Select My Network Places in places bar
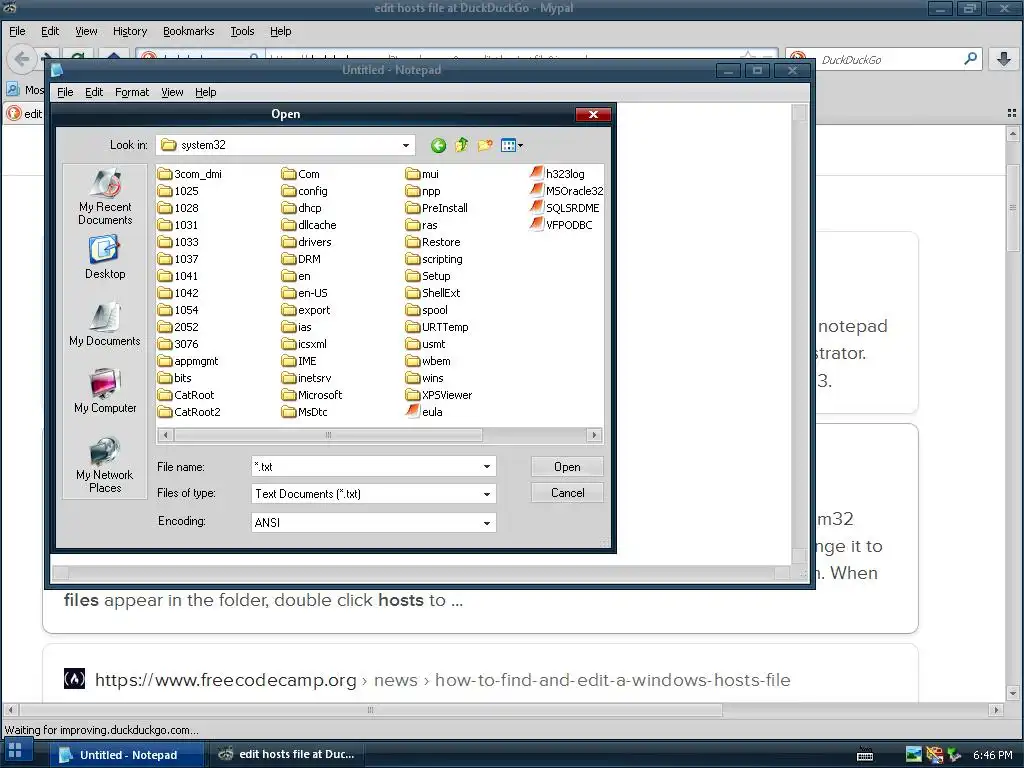The height and width of the screenshot is (768, 1024). 104,464
